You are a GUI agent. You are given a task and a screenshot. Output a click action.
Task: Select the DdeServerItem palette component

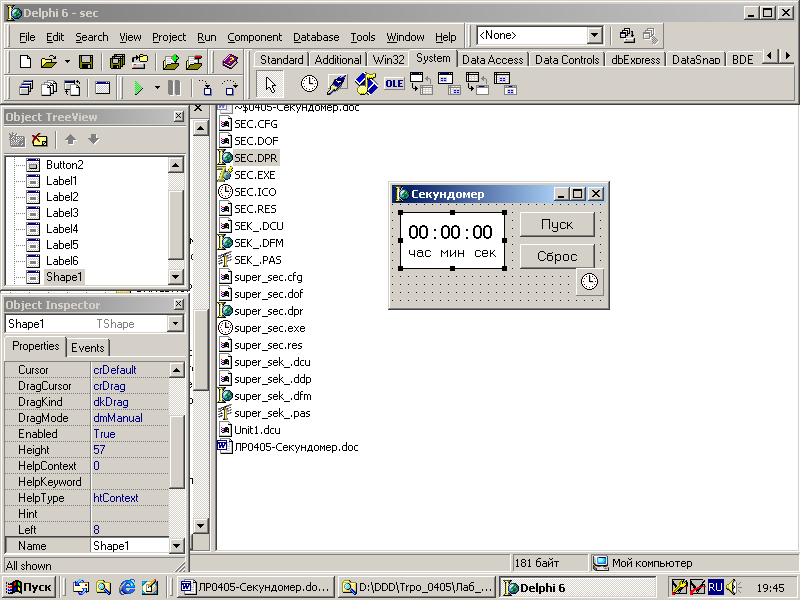point(506,84)
